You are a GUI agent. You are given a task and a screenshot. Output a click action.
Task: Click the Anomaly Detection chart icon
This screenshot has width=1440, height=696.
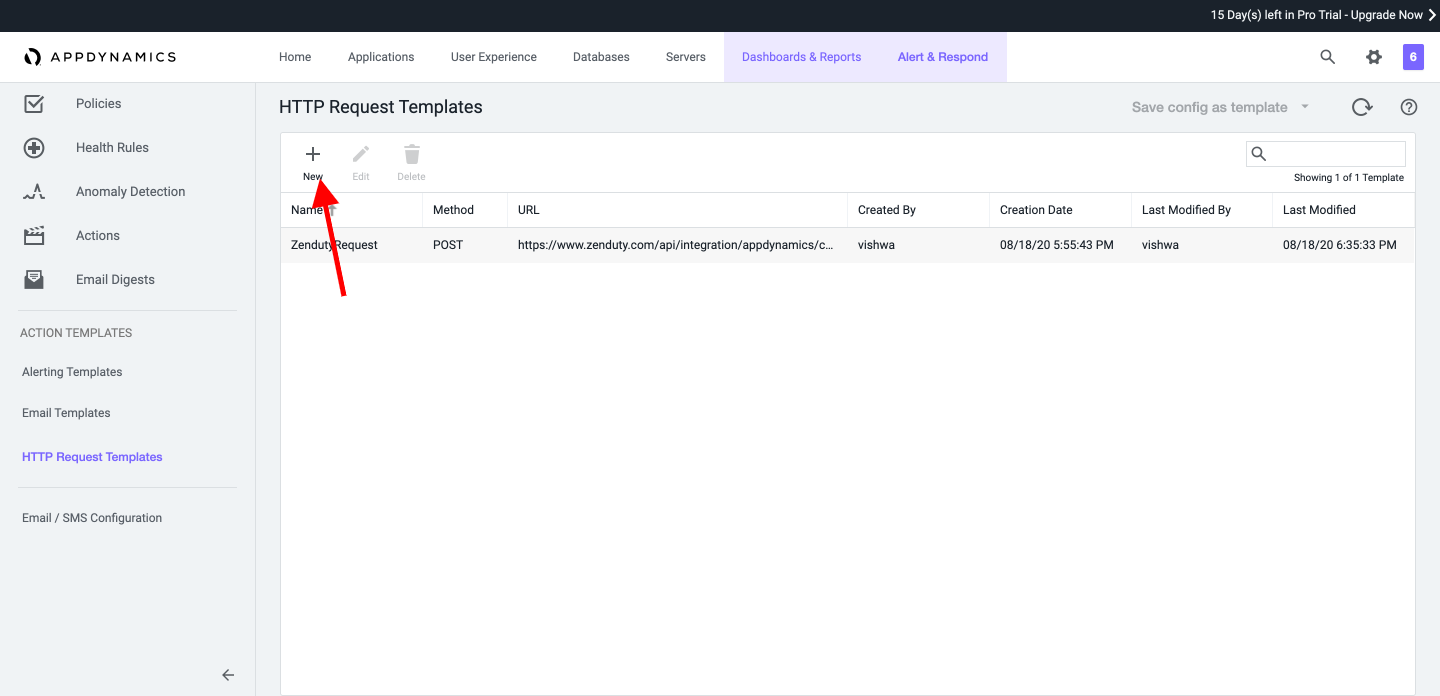(x=34, y=191)
